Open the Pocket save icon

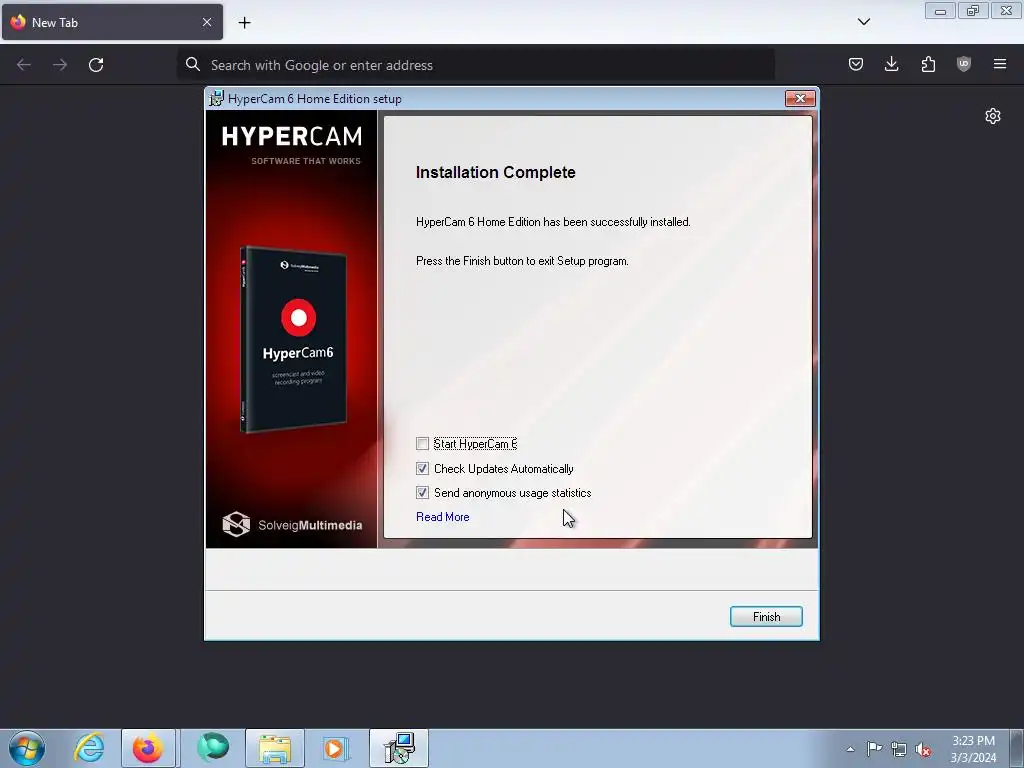[x=856, y=64]
